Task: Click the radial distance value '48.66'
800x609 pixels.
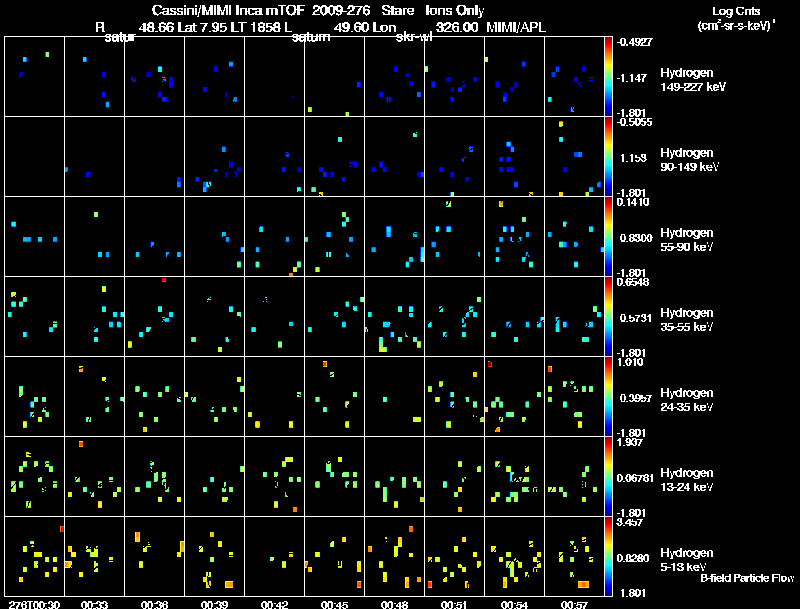Action: pyautogui.click(x=156, y=27)
